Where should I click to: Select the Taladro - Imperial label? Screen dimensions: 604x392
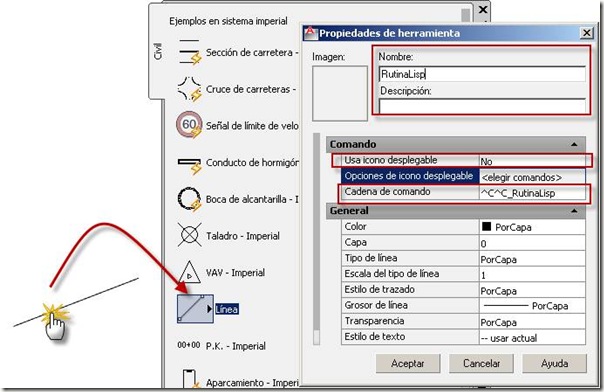pyautogui.click(x=243, y=236)
